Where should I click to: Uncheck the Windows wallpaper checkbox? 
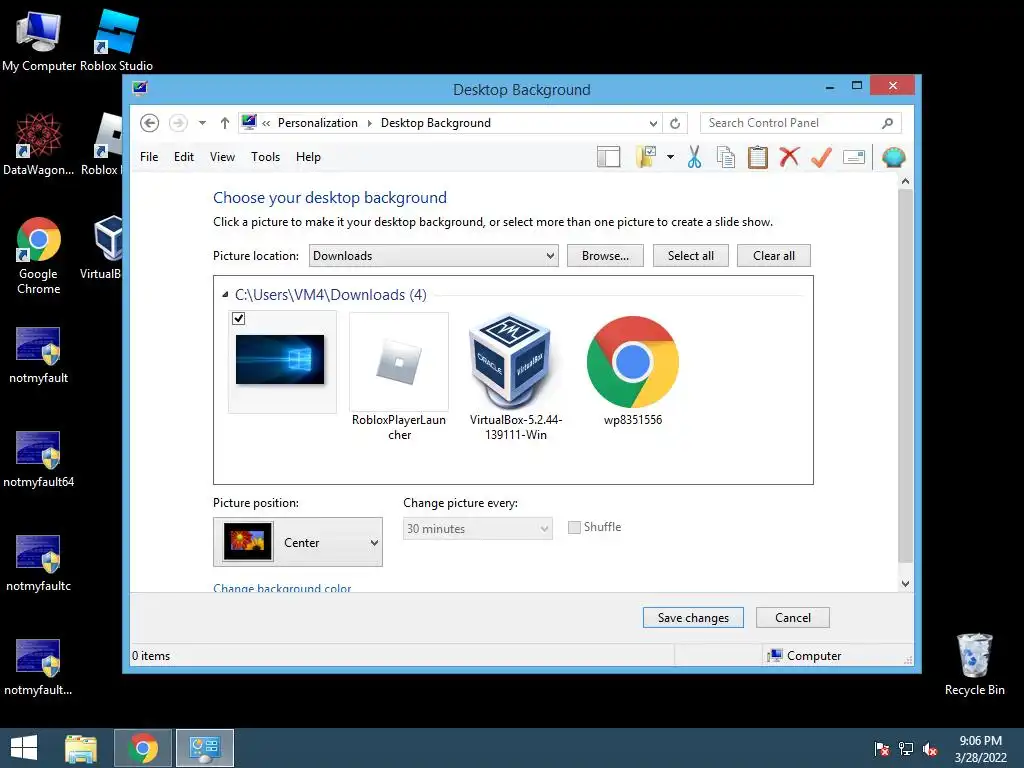point(238,319)
